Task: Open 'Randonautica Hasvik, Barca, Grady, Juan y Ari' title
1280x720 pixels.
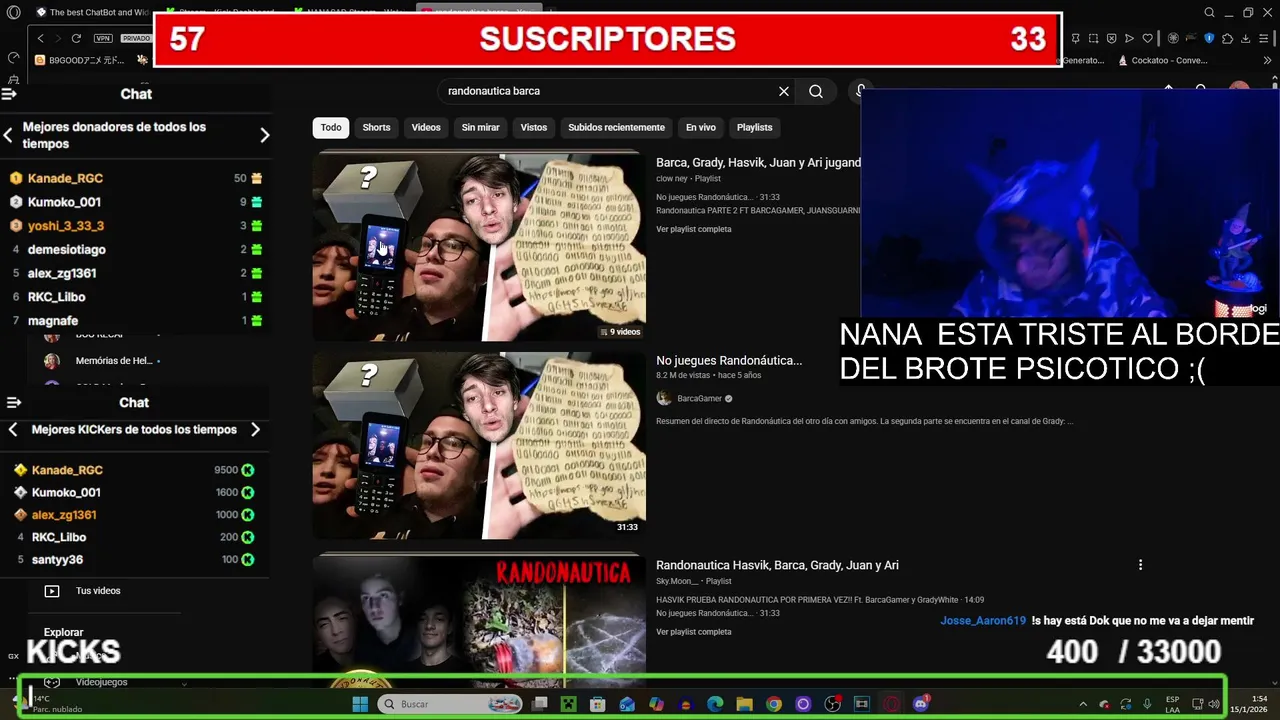Action: [x=777, y=565]
